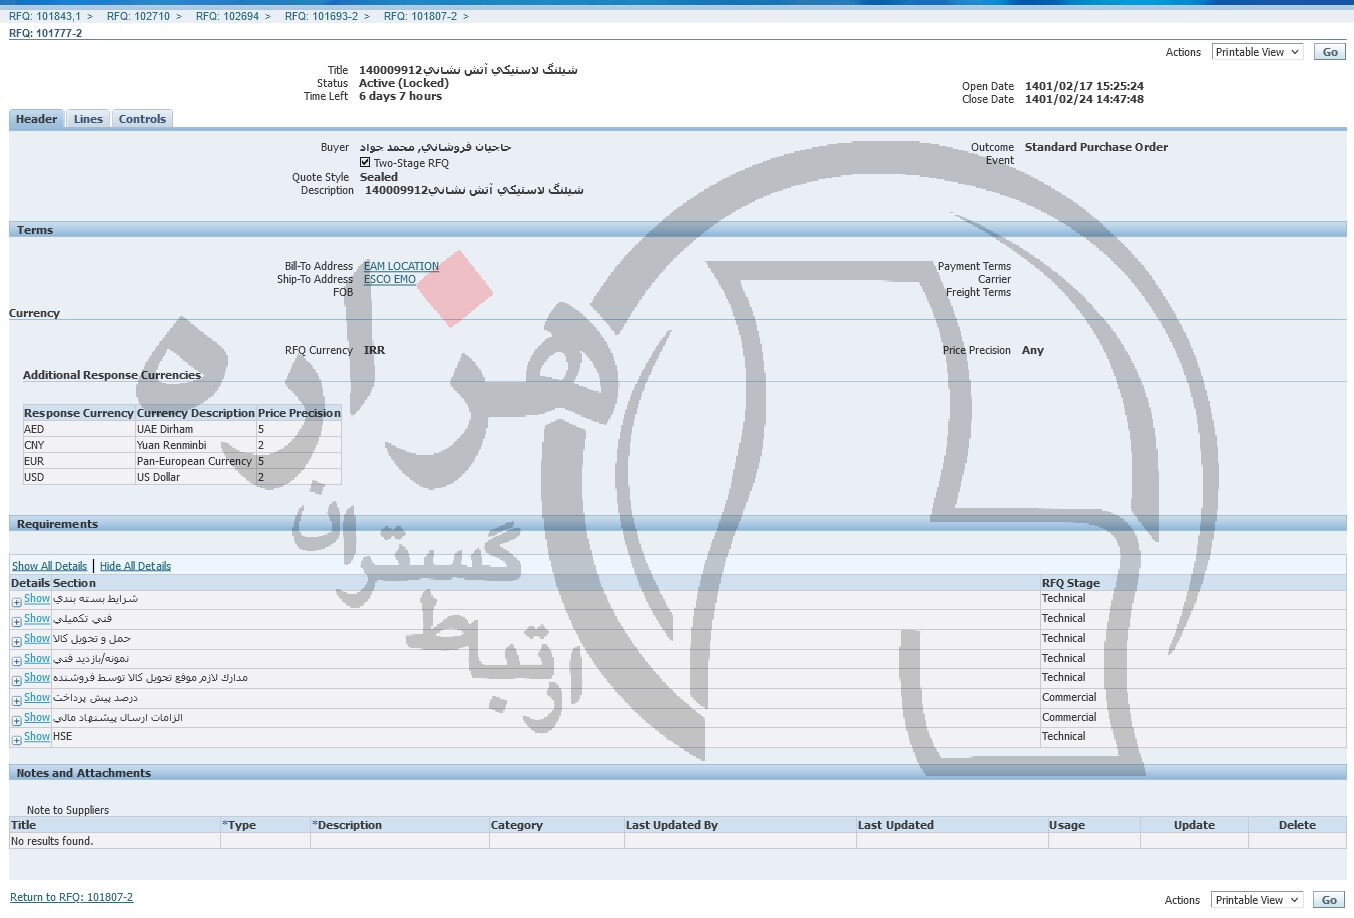Viewport: 1354px width, 918px height.
Task: Open breadcrumb RFQ: 101807-2
Action: [x=420, y=16]
